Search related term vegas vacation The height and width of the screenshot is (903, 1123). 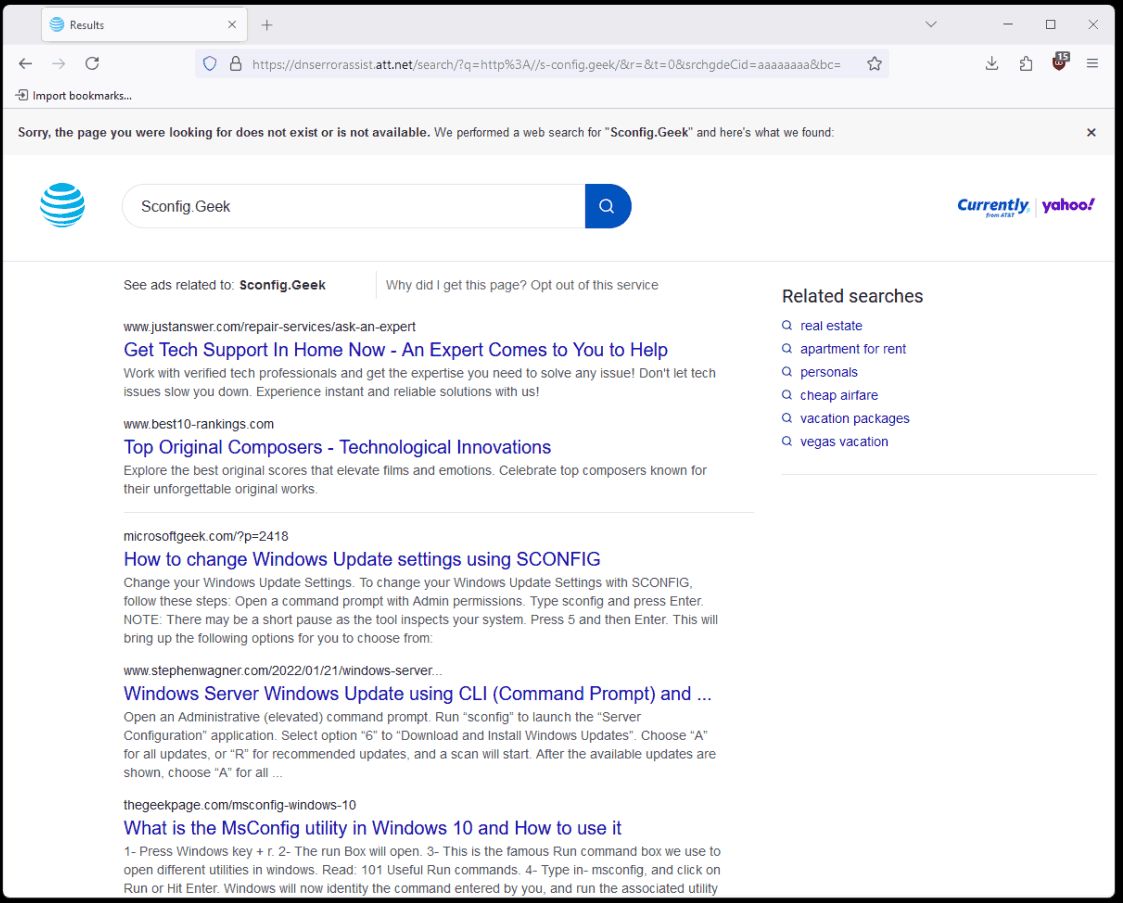(x=844, y=442)
